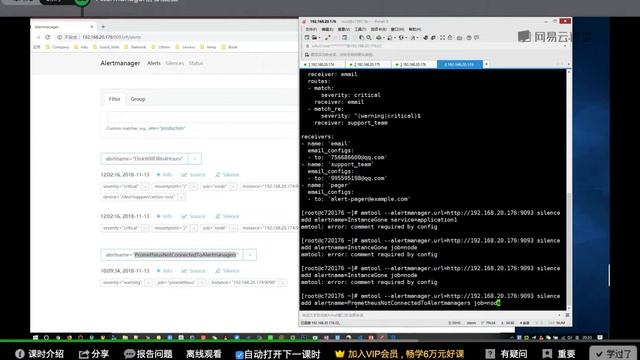Click 分享 share button

tap(94, 354)
